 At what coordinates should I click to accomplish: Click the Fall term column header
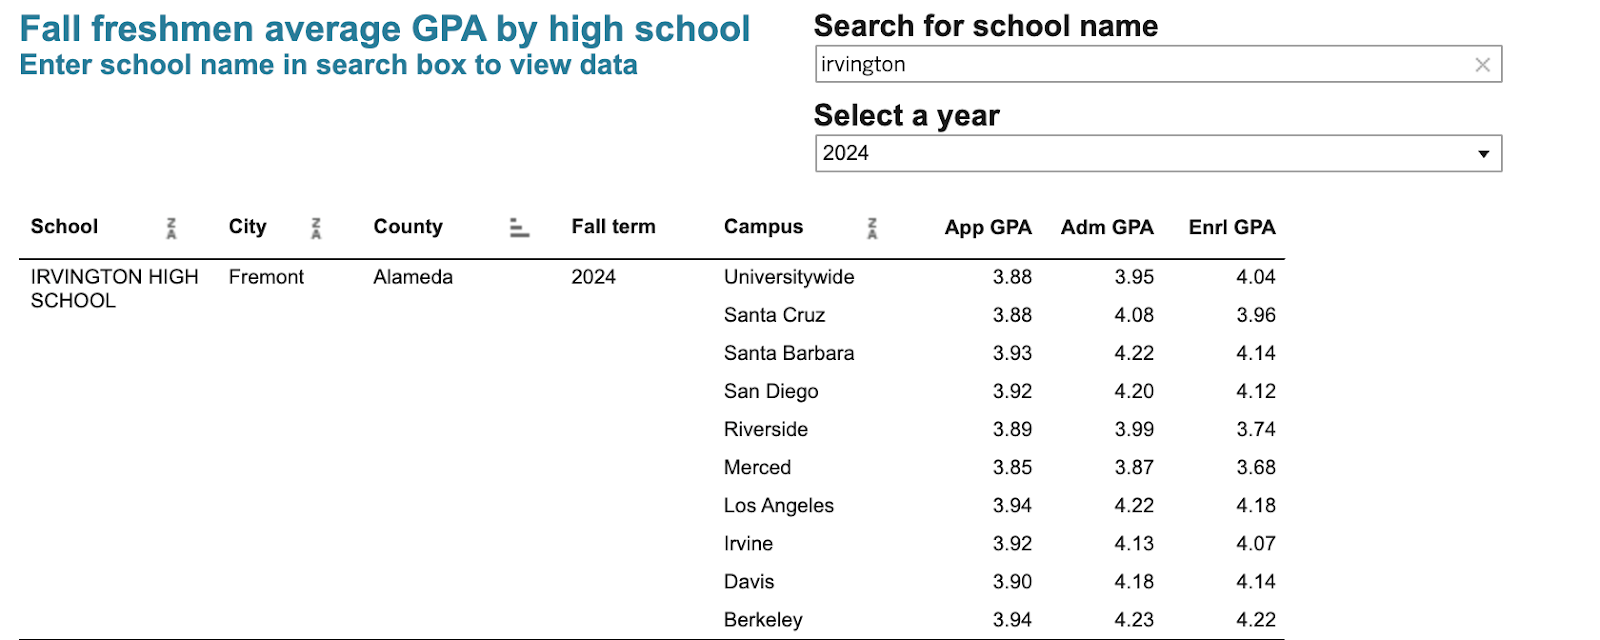point(613,227)
